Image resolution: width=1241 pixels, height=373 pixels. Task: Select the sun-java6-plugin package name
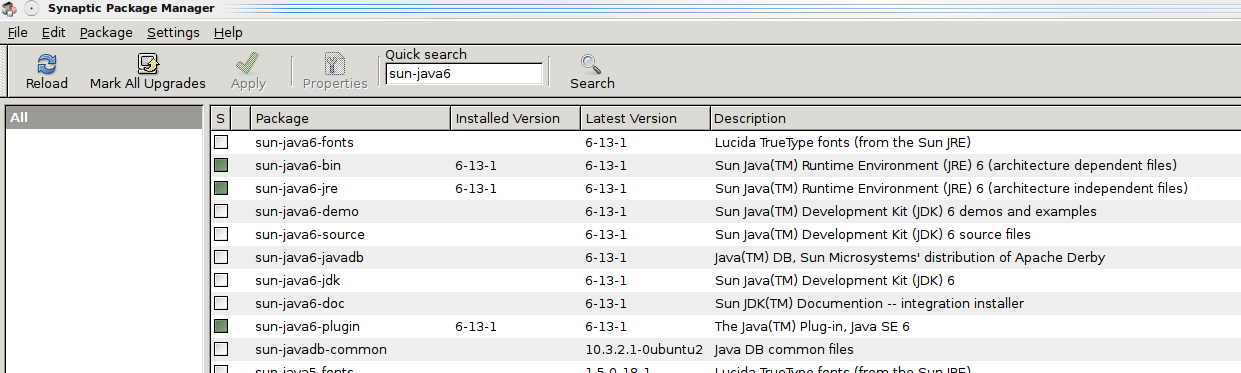pyautogui.click(x=307, y=326)
